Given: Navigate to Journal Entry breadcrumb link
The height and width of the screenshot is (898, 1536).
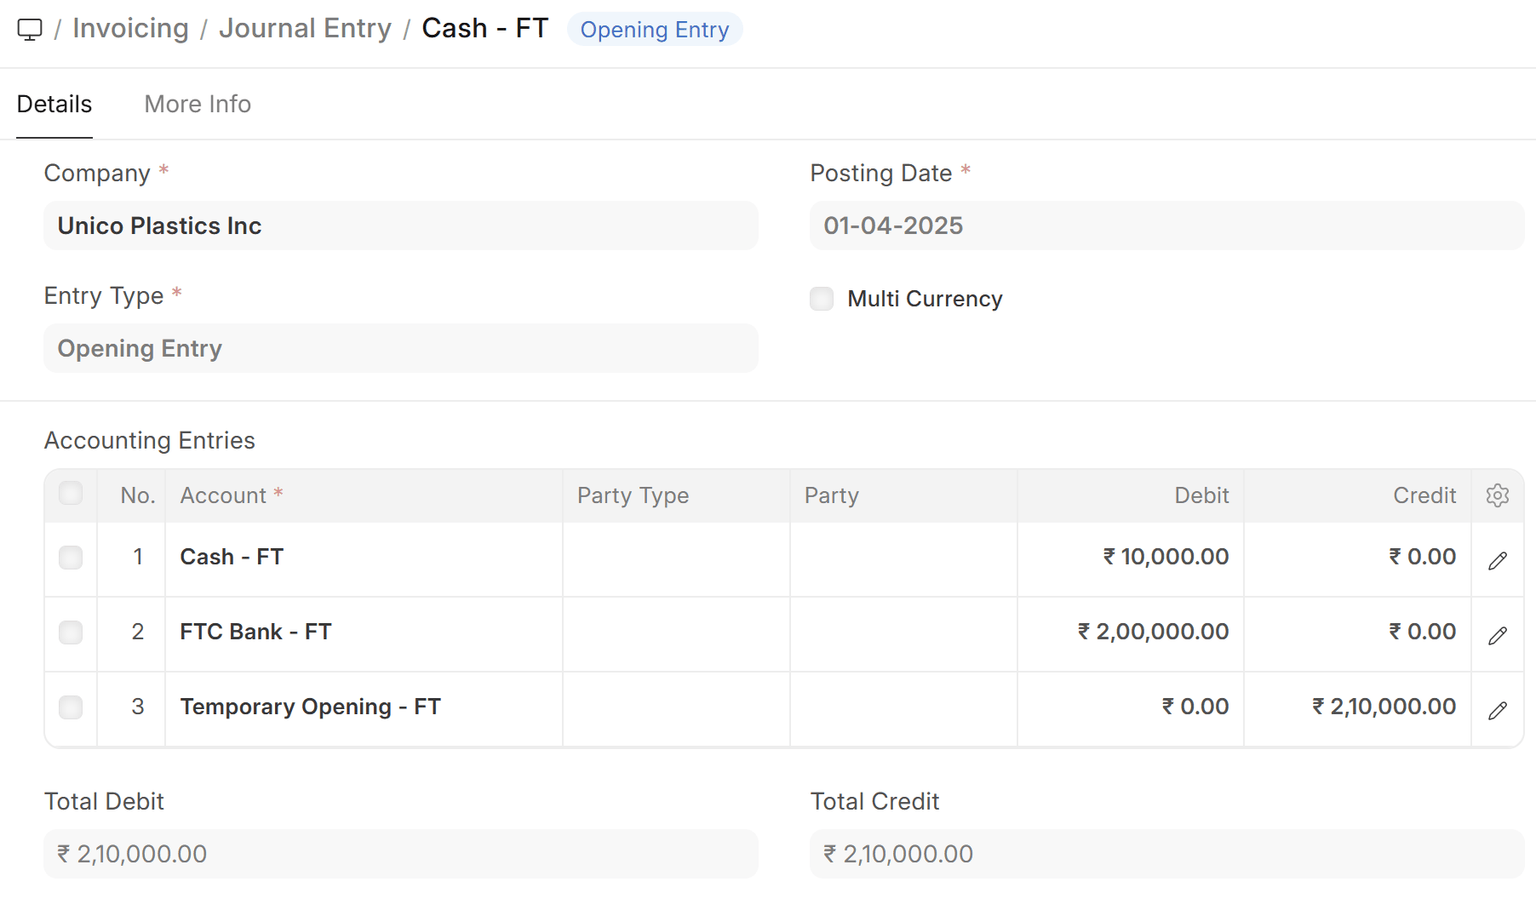Looking at the screenshot, I should point(305,29).
